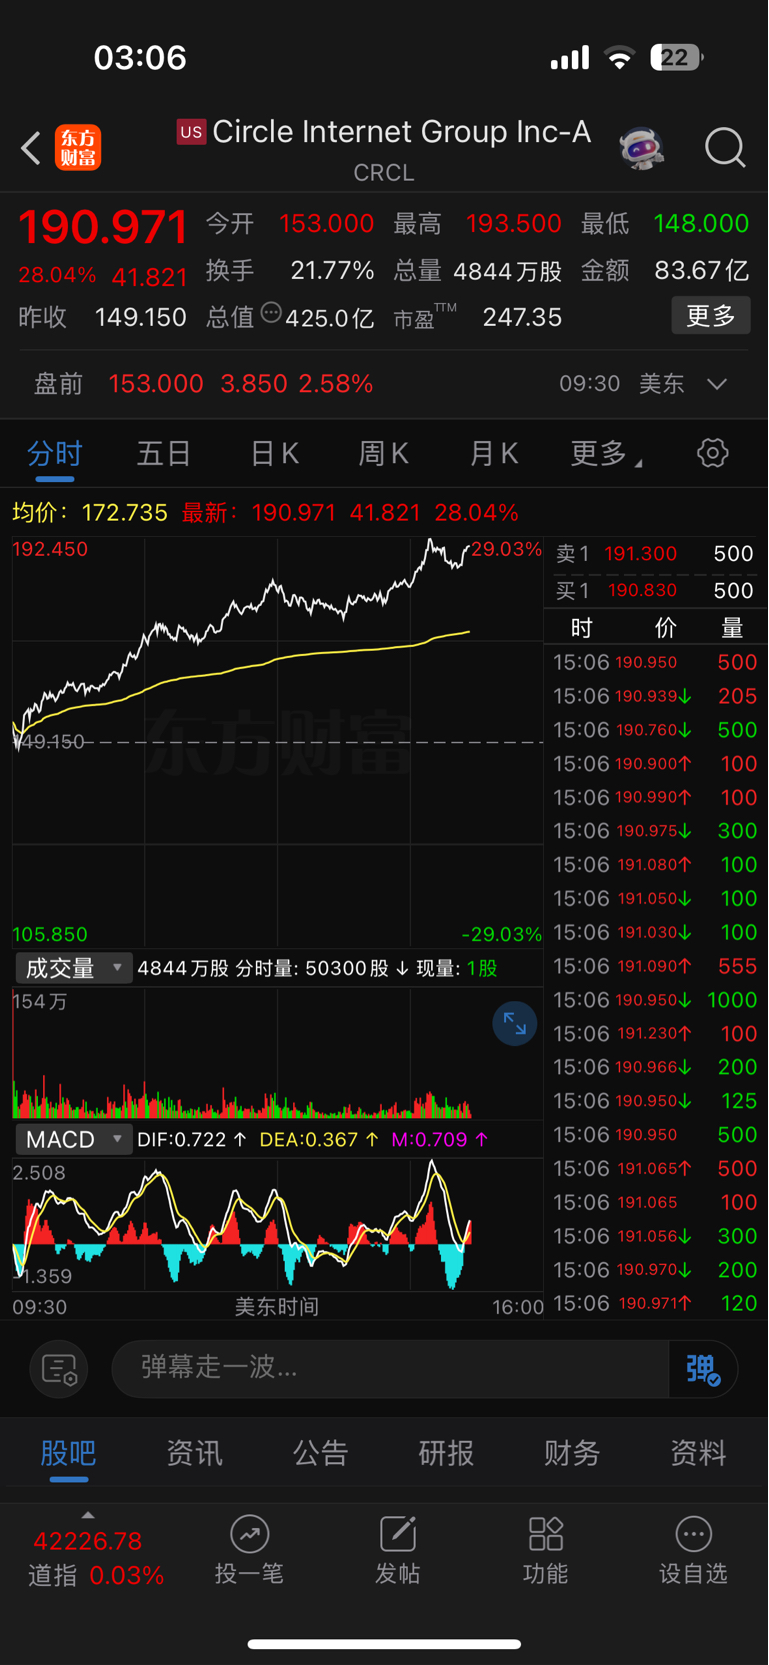769x1665 pixels.
Task: Tap the MACD indicator chart
Action: point(277,1226)
